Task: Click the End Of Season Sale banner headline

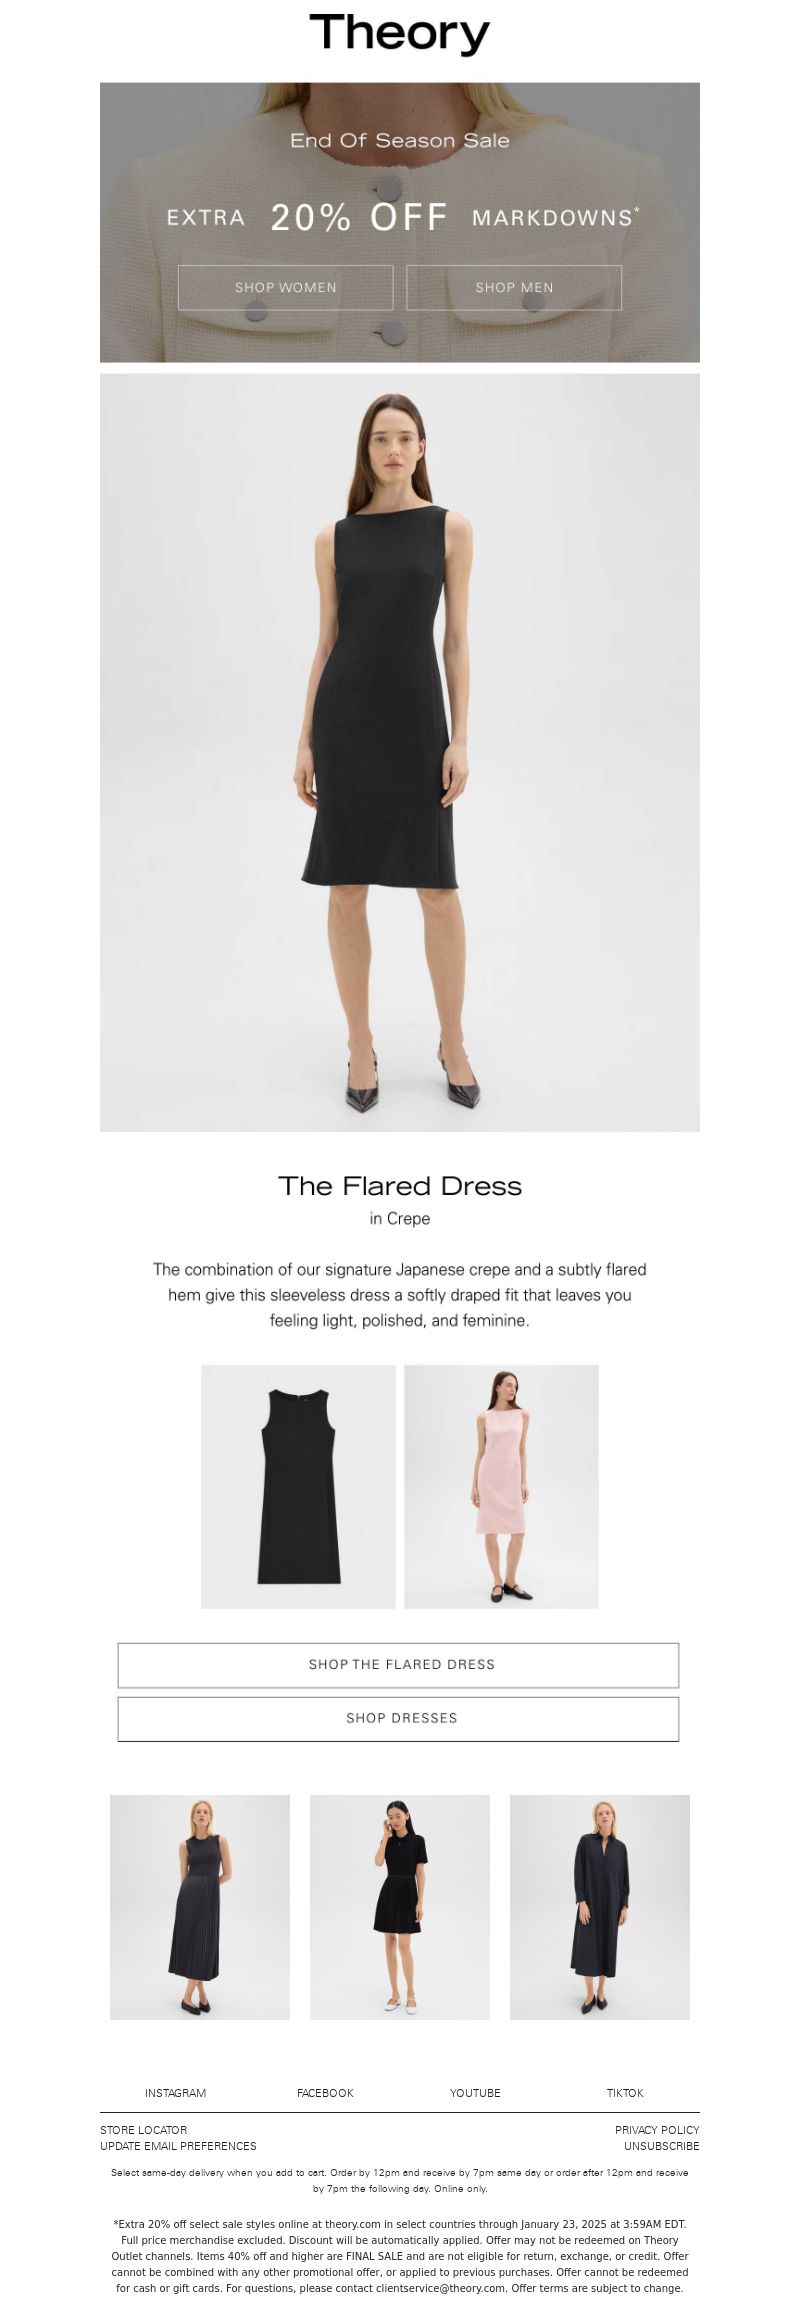Action: [400, 141]
